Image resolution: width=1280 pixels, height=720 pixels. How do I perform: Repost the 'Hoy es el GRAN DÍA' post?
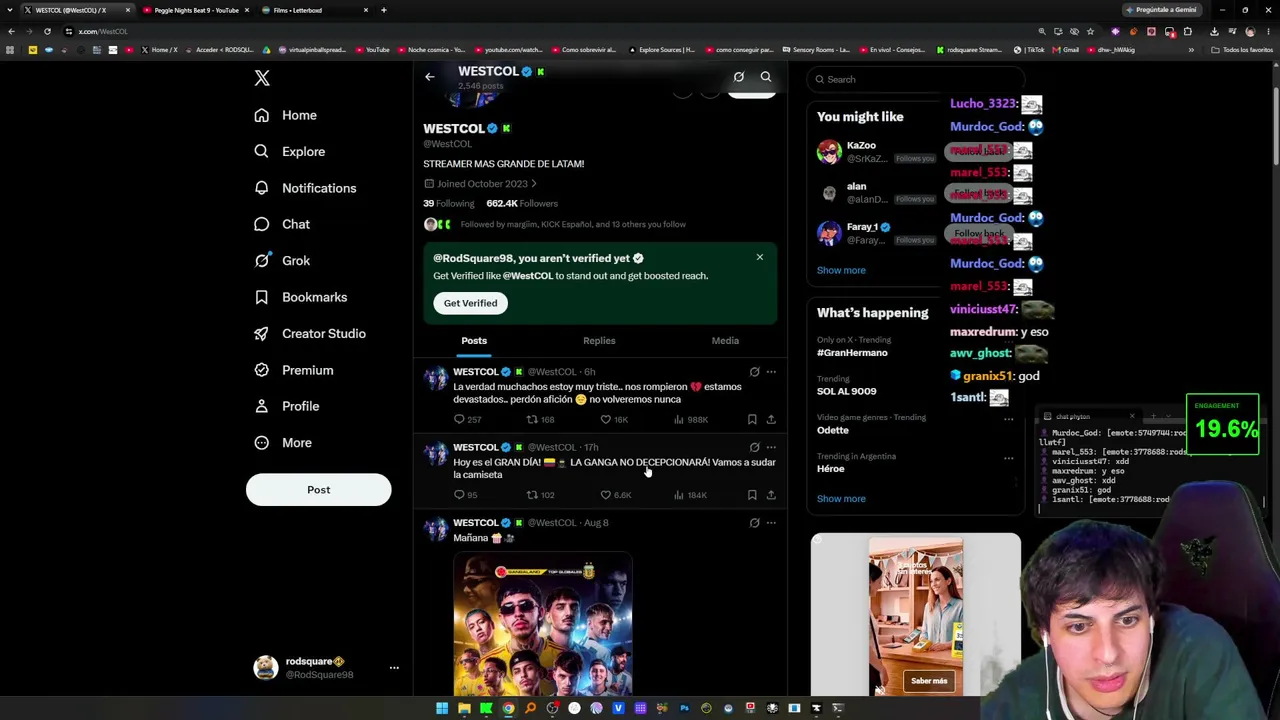pos(532,495)
